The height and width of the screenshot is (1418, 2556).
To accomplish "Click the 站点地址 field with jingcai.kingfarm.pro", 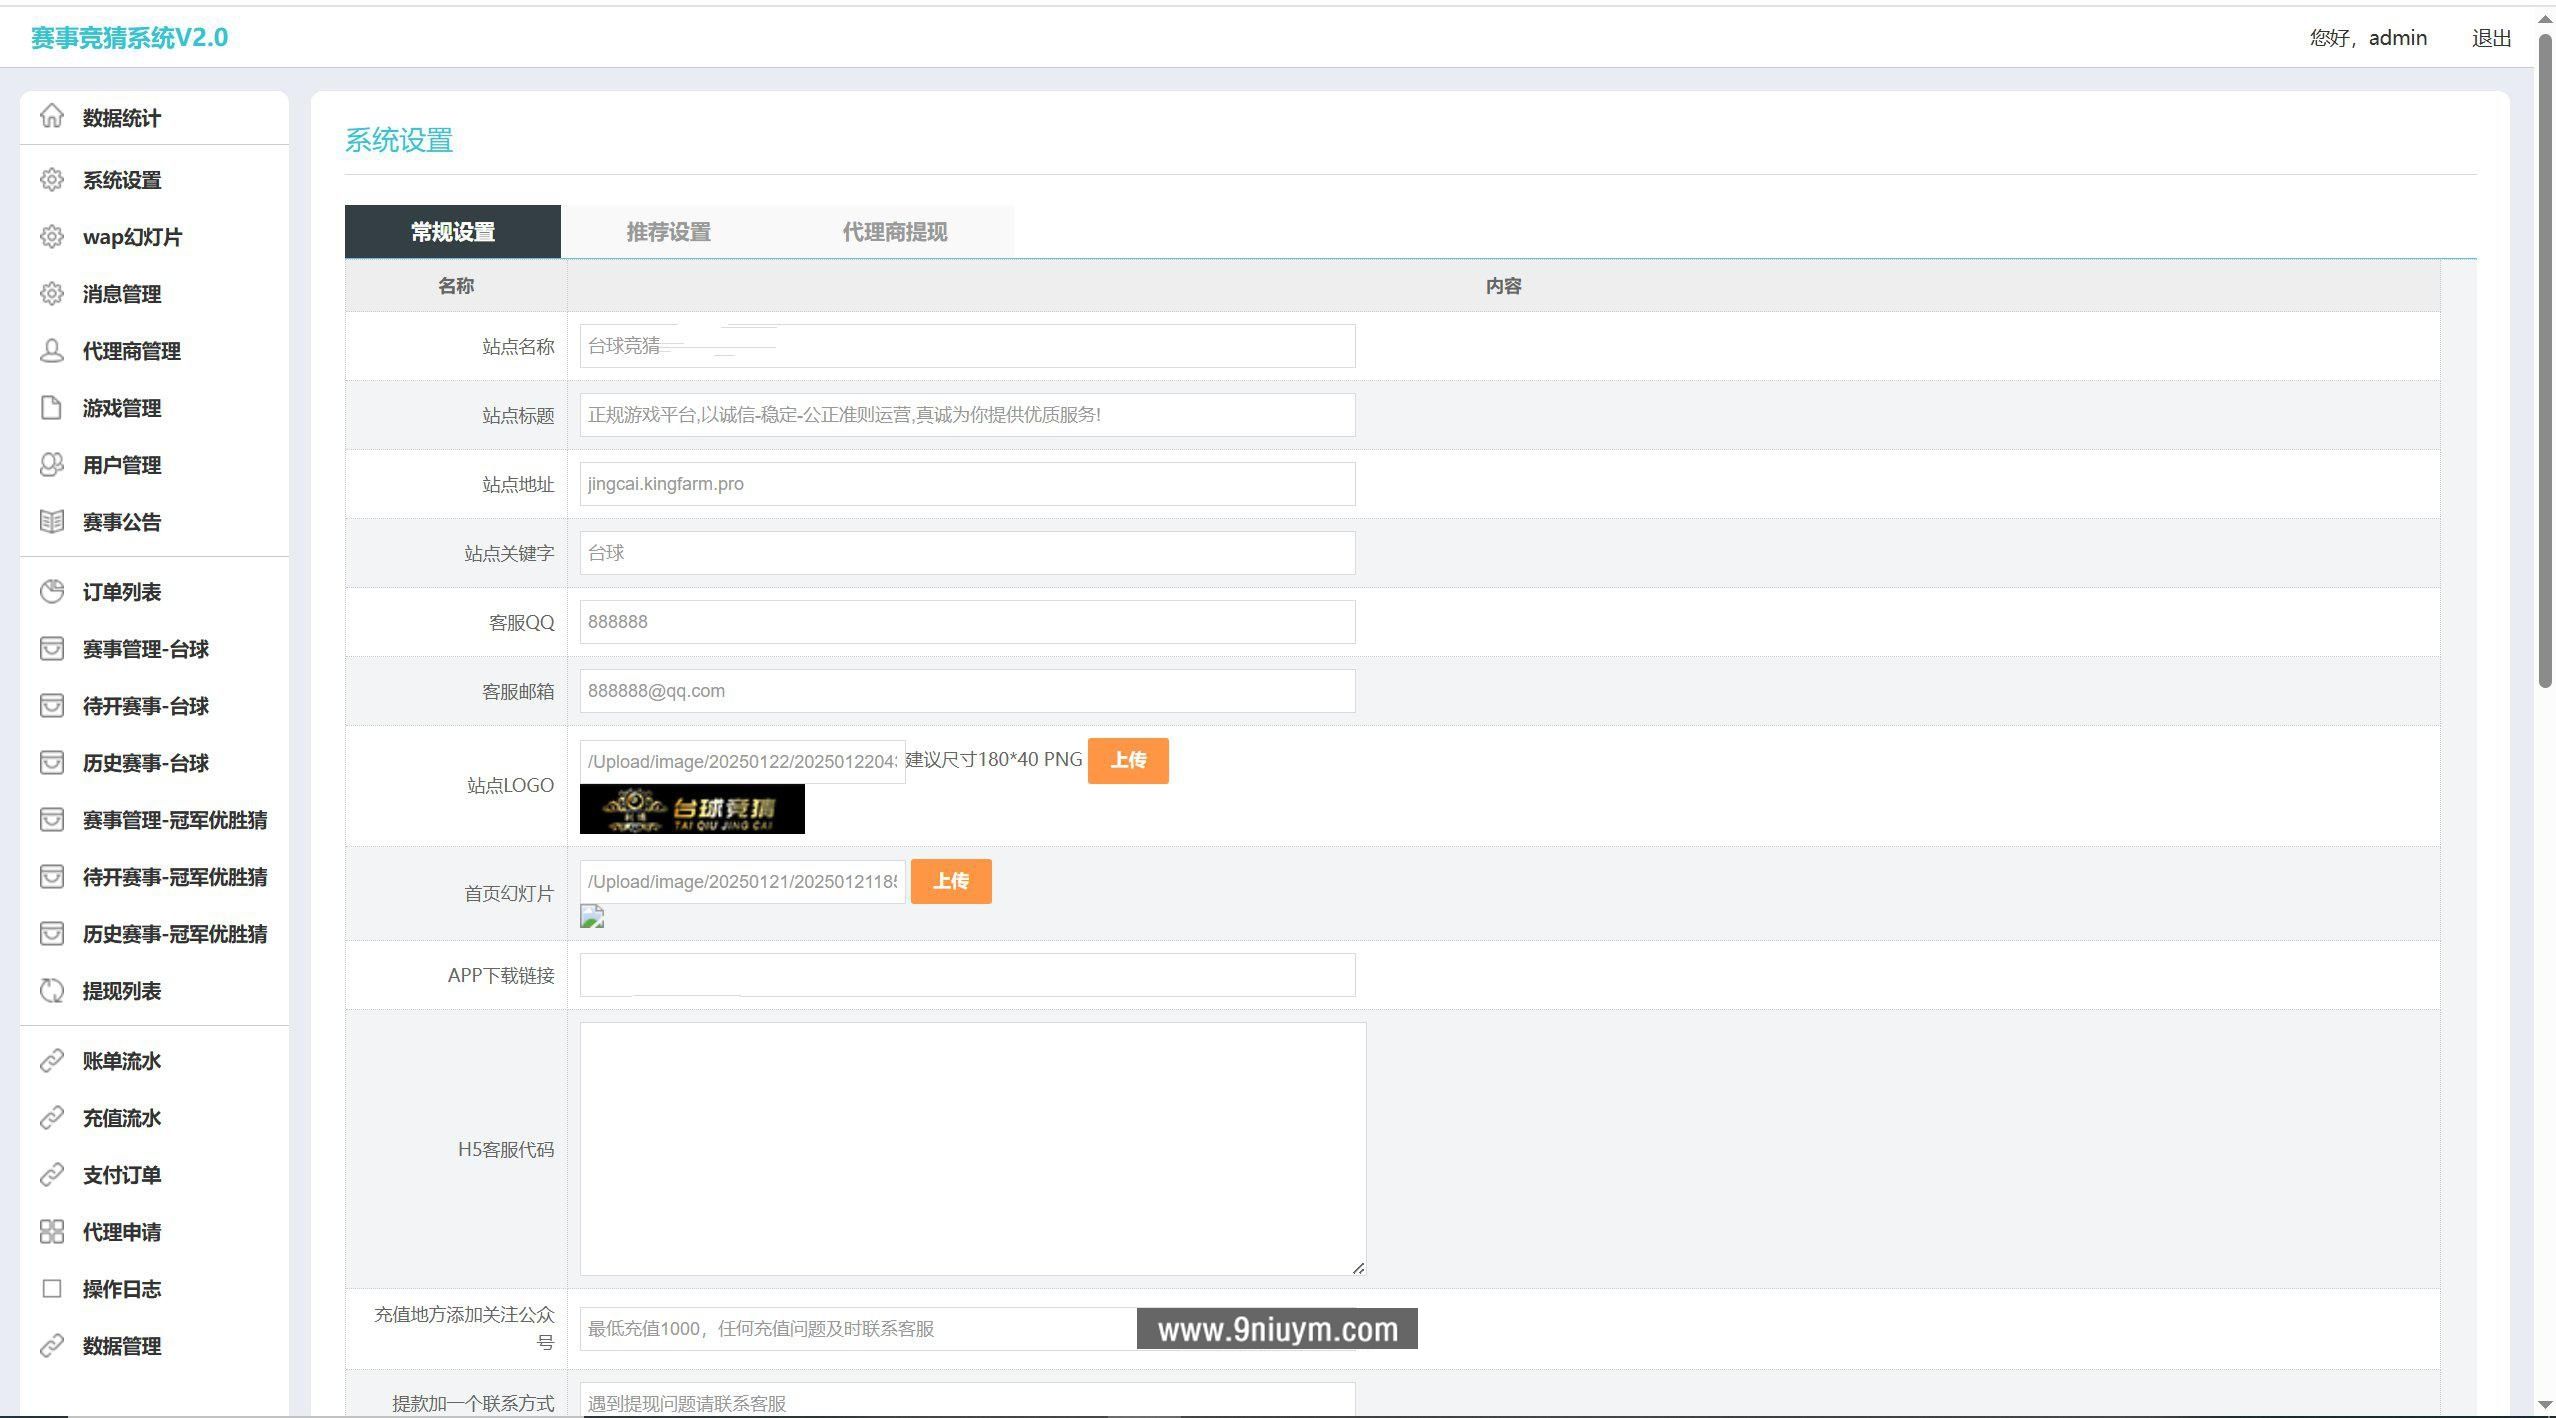I will (968, 484).
